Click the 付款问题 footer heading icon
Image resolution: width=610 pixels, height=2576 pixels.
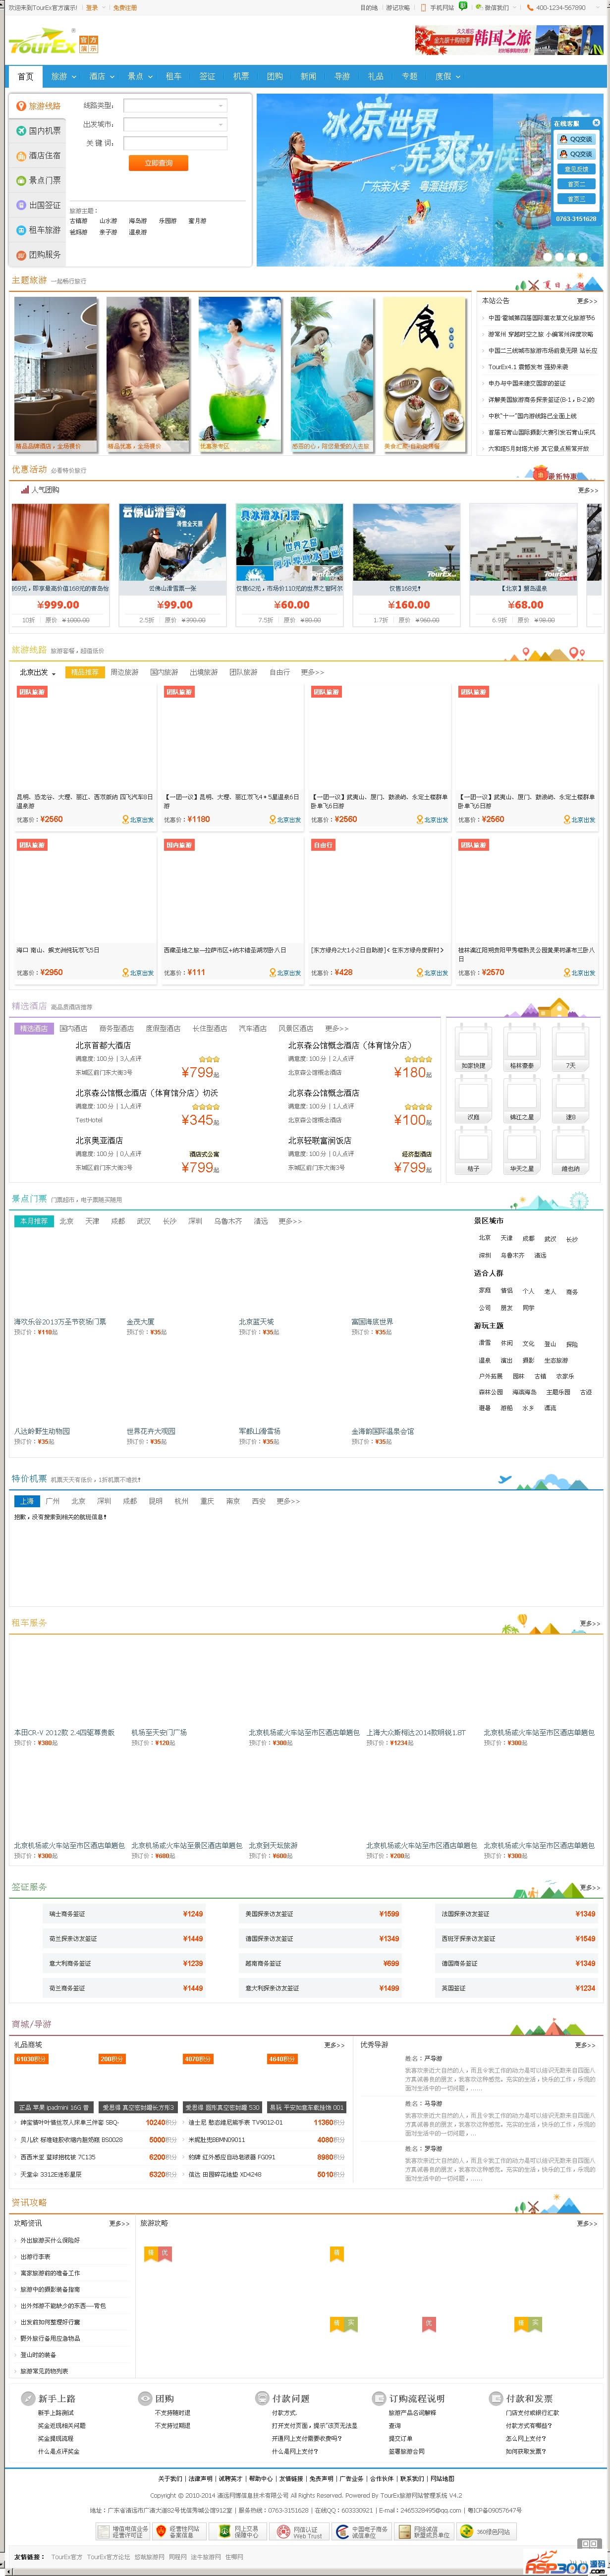(262, 2398)
